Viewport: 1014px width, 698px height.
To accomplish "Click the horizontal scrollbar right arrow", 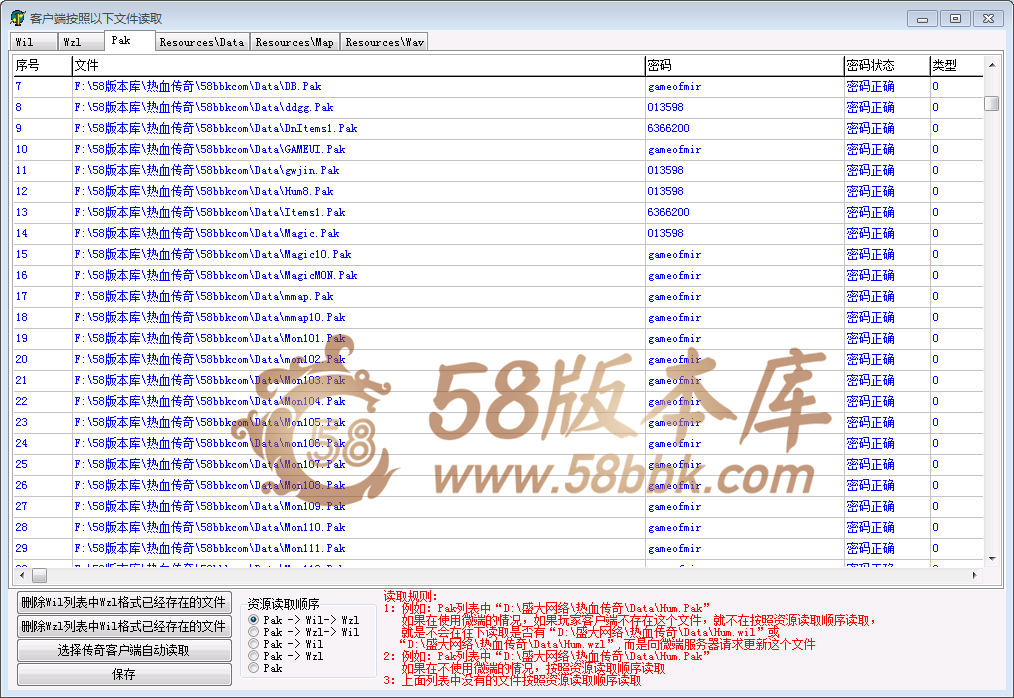I will [x=976, y=576].
